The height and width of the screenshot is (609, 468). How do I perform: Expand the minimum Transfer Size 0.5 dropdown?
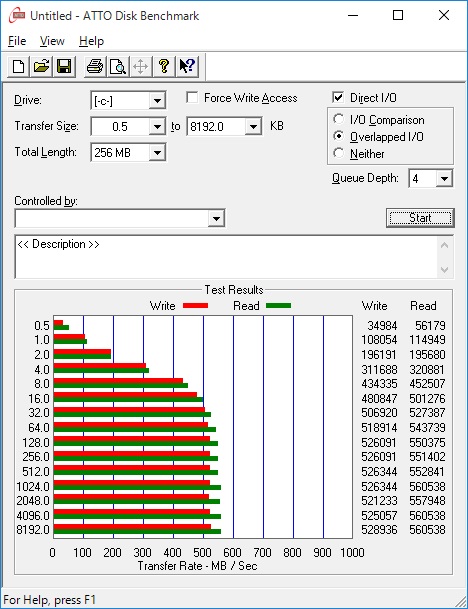(157, 127)
